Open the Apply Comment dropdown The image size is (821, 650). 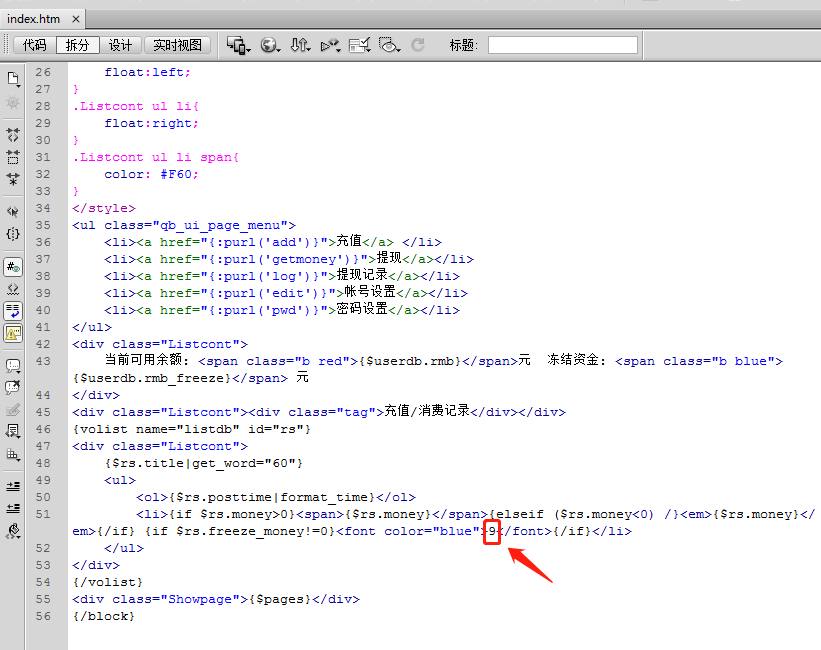pyautogui.click(x=13, y=365)
